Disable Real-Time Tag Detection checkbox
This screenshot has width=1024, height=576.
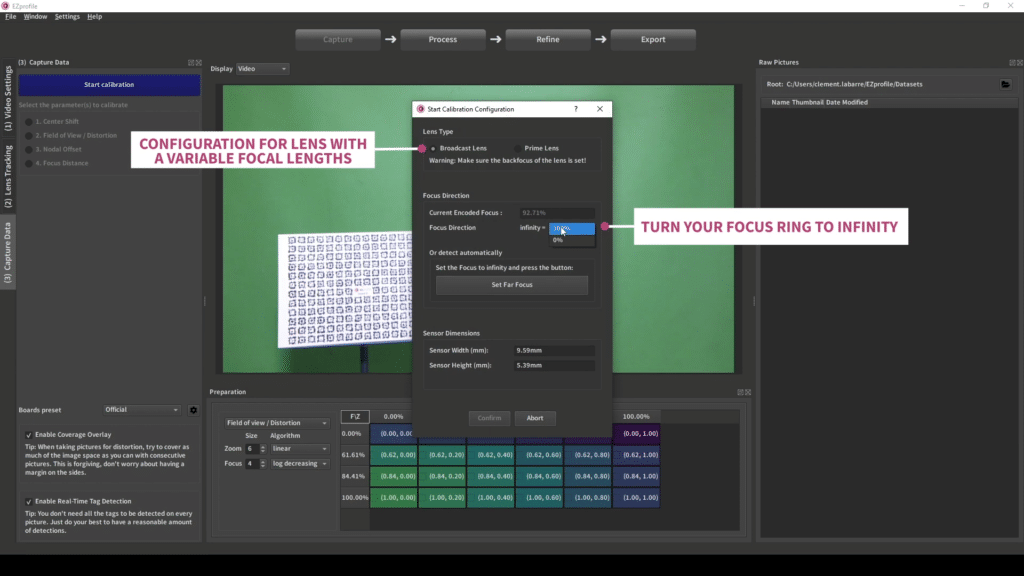pos(28,501)
